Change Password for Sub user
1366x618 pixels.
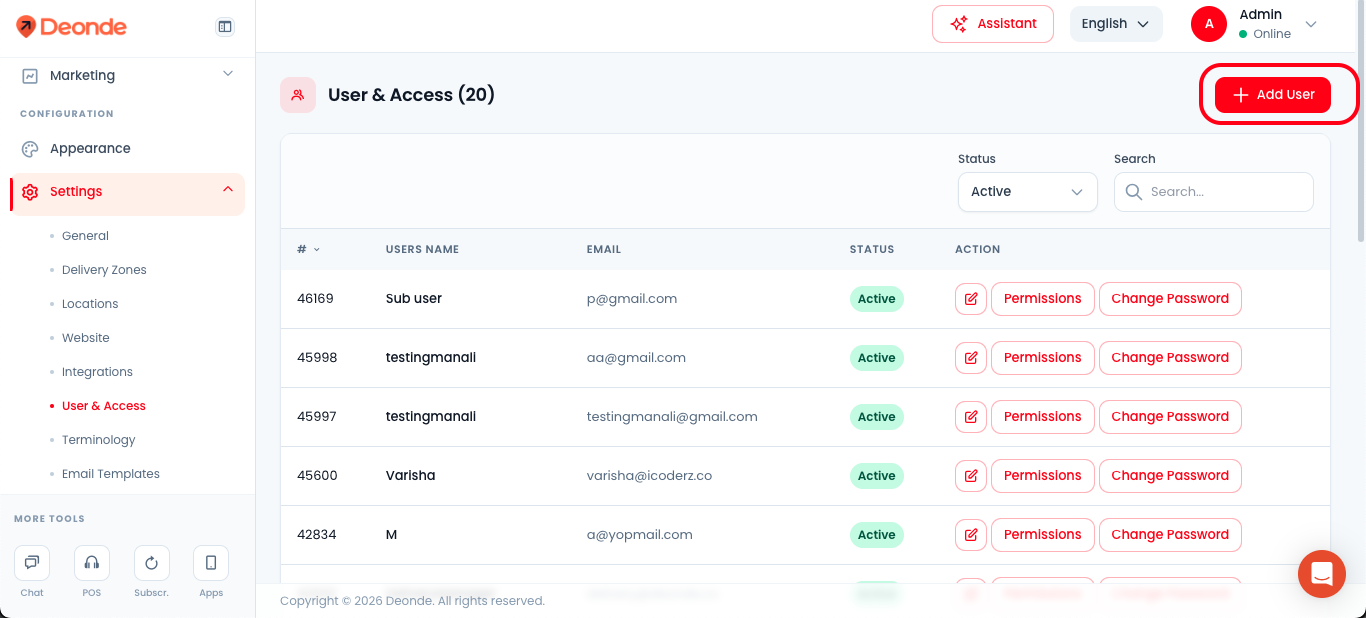(x=1170, y=299)
